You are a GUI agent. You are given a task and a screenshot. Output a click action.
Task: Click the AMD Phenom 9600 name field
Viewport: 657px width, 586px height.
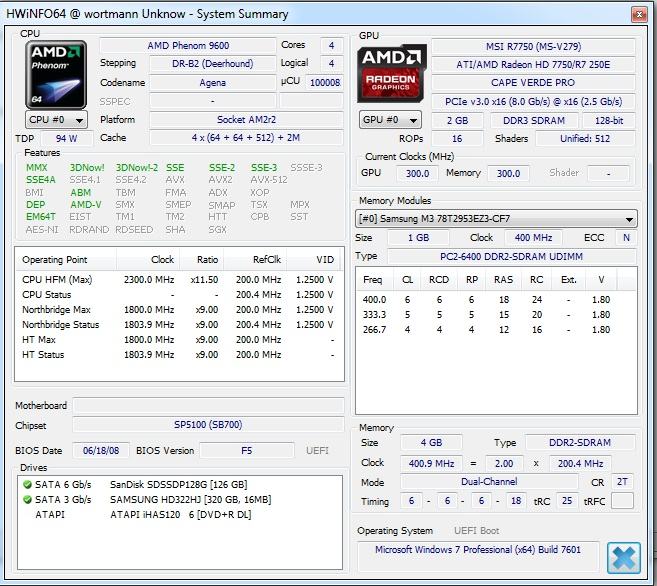(x=188, y=45)
